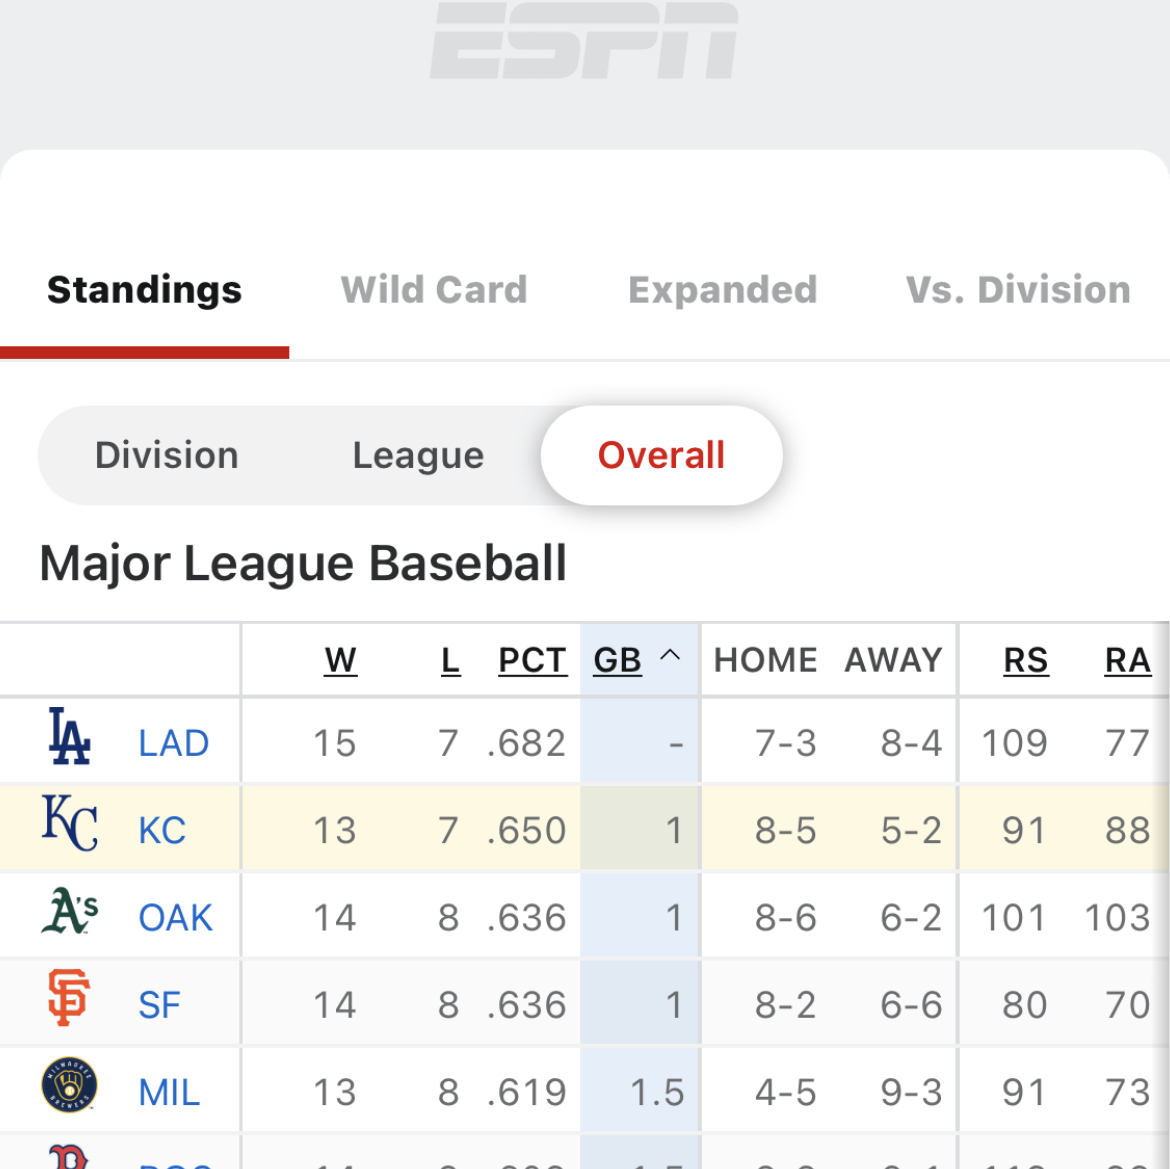Switch to the Wild Card tab
The width and height of the screenshot is (1170, 1169).
tap(434, 289)
